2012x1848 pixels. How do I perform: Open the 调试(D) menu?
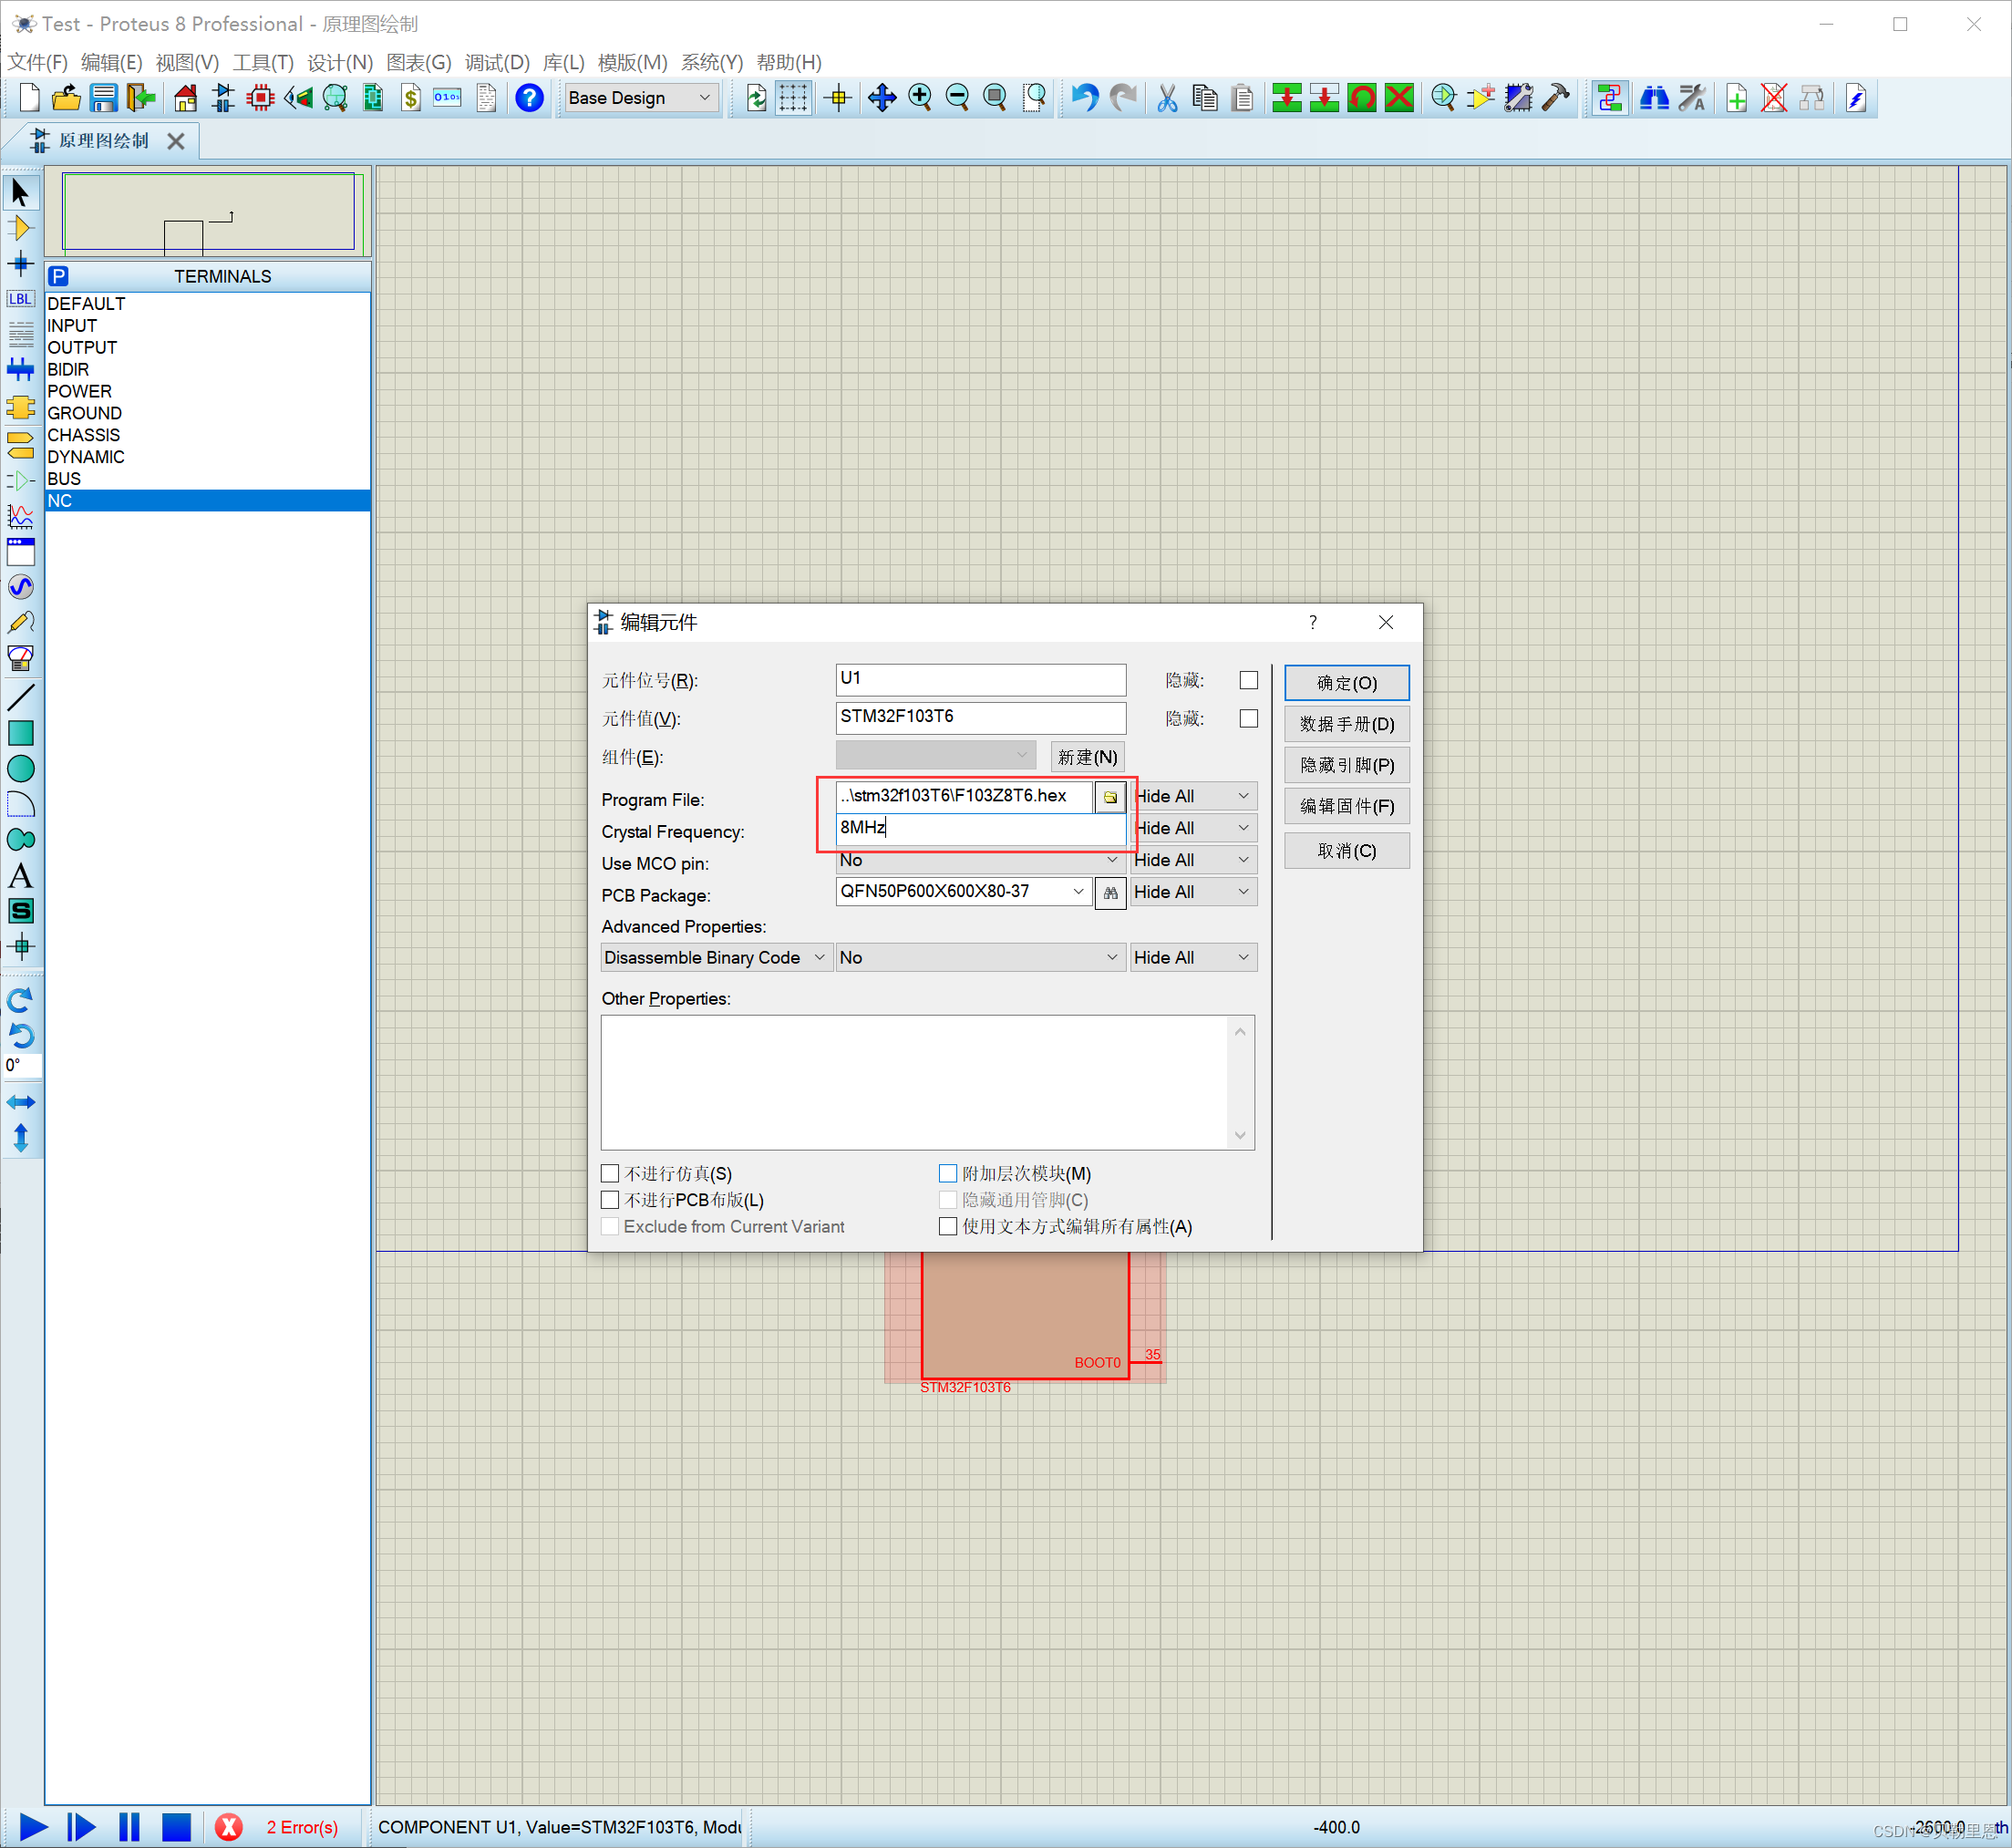(497, 62)
